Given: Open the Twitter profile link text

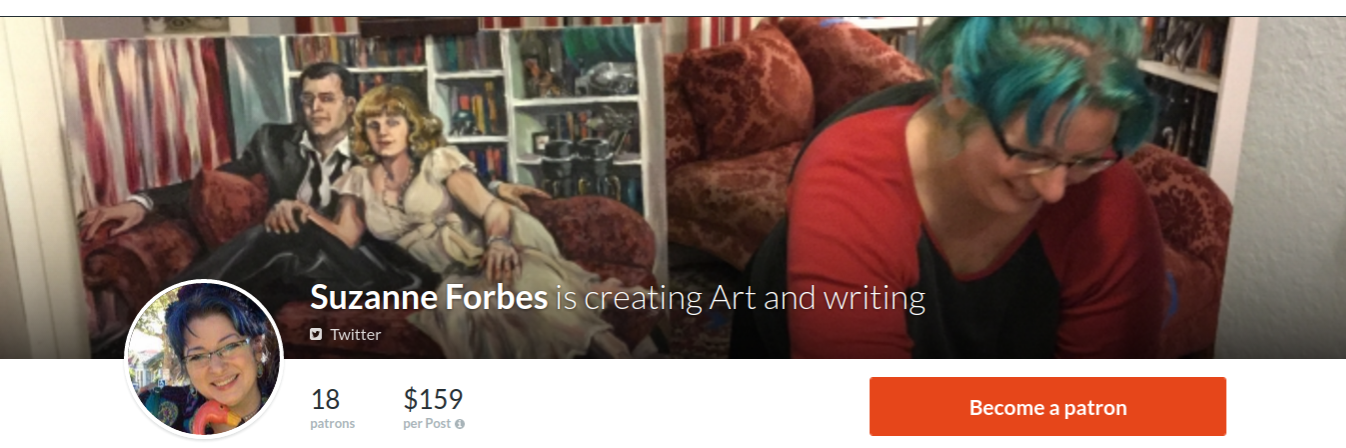Looking at the screenshot, I should click(355, 334).
